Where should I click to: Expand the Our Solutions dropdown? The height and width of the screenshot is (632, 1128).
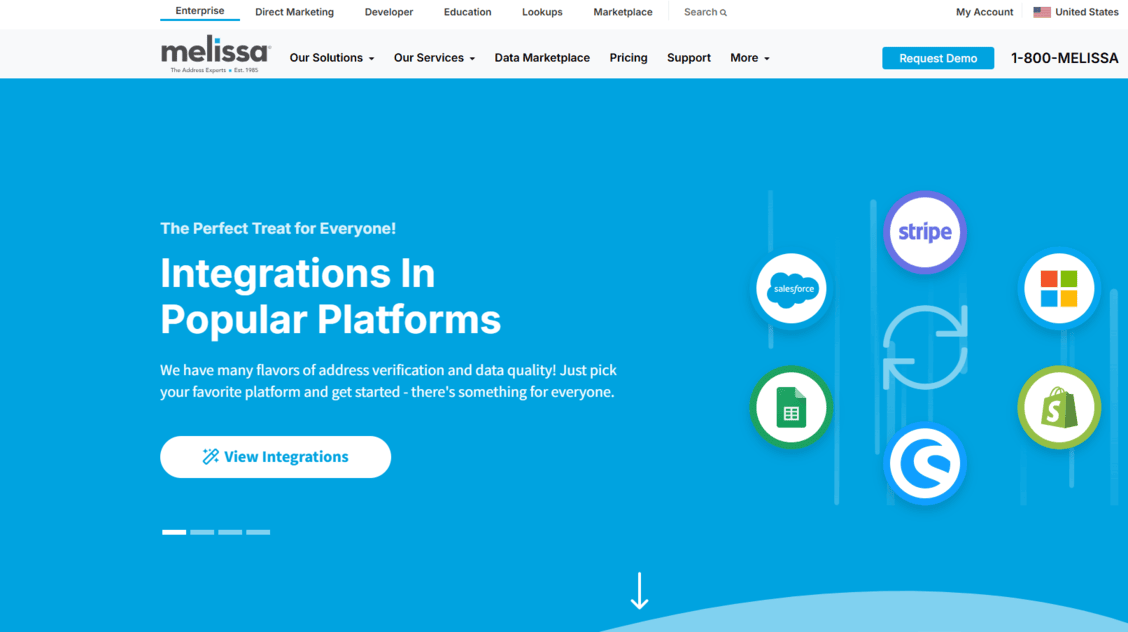331,58
